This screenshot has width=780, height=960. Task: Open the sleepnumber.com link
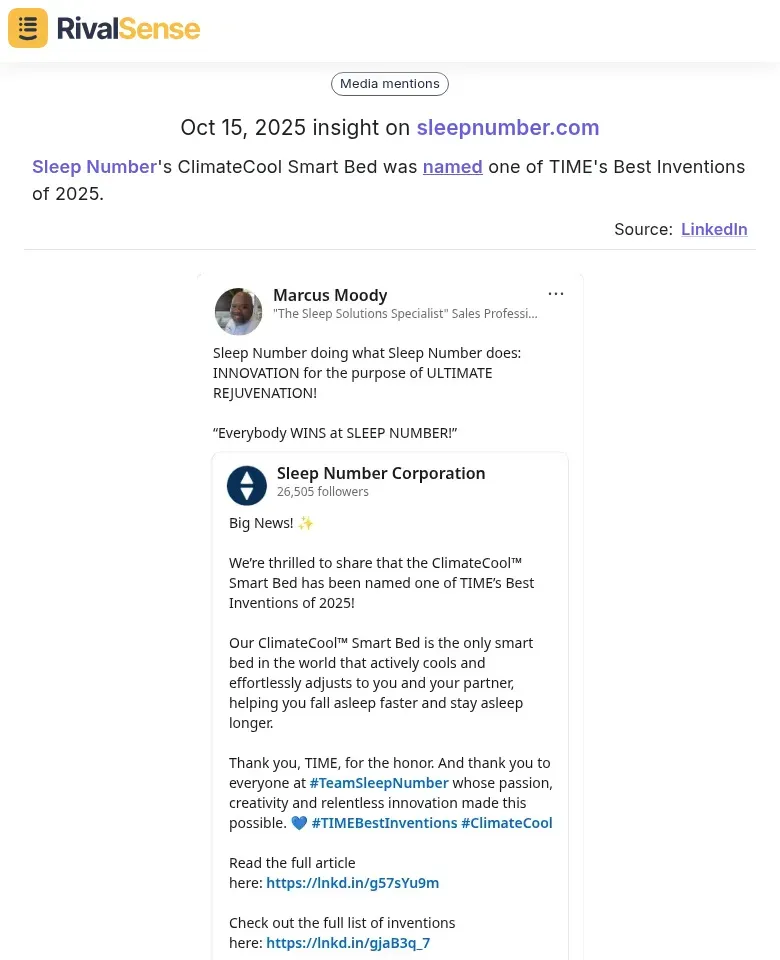508,128
